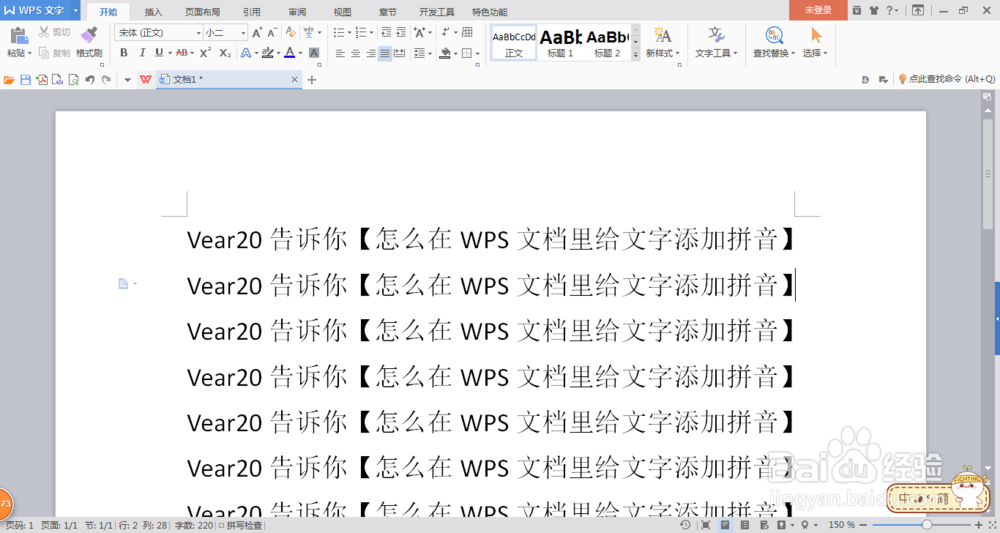Viewport: 1000px width, 533px height.
Task: Open the 开发工具 (Developer) tab
Action: click(x=437, y=11)
